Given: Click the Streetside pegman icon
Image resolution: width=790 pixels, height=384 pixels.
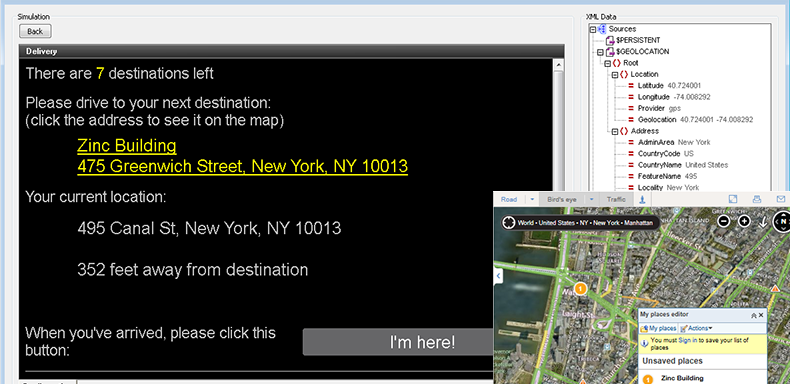Looking at the screenshot, I should tap(642, 200).
